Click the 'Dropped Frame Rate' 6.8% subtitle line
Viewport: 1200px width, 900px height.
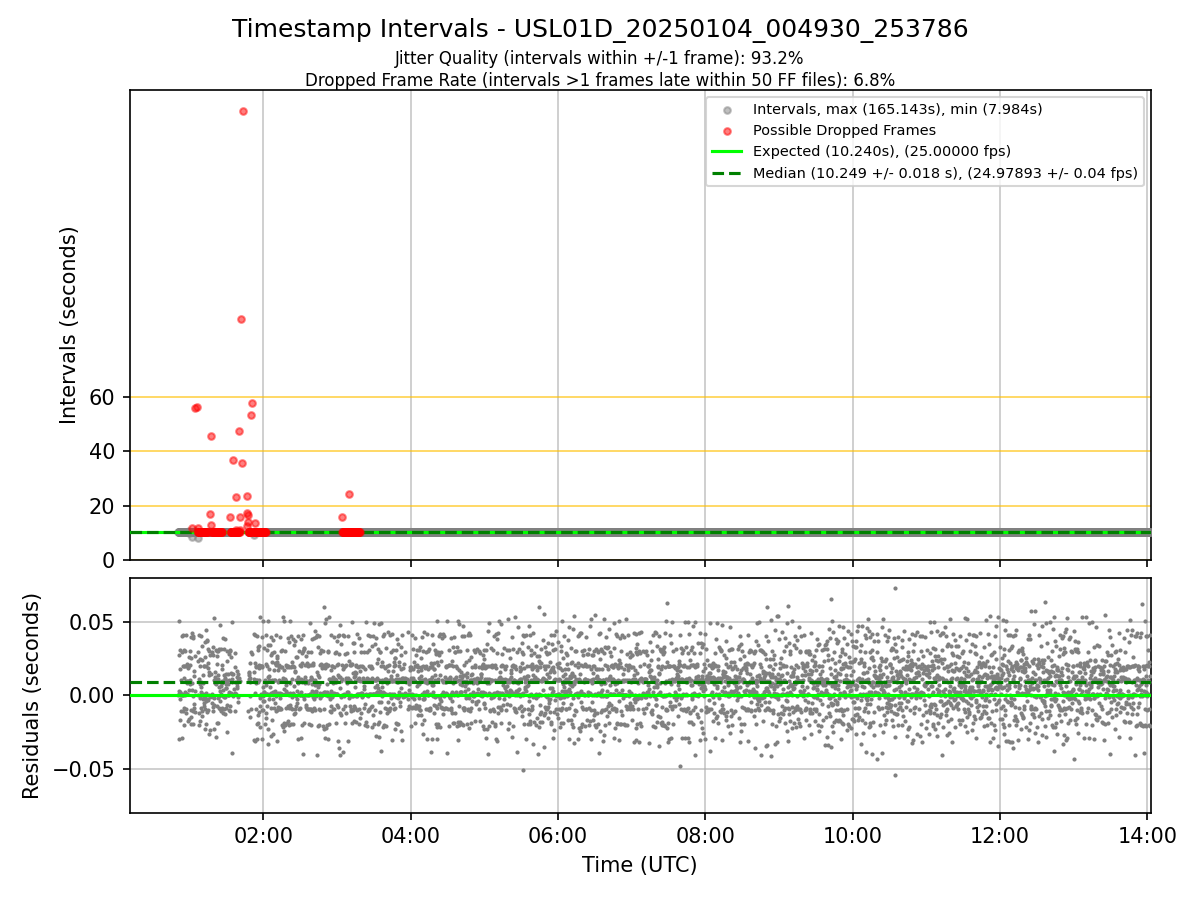point(600,80)
